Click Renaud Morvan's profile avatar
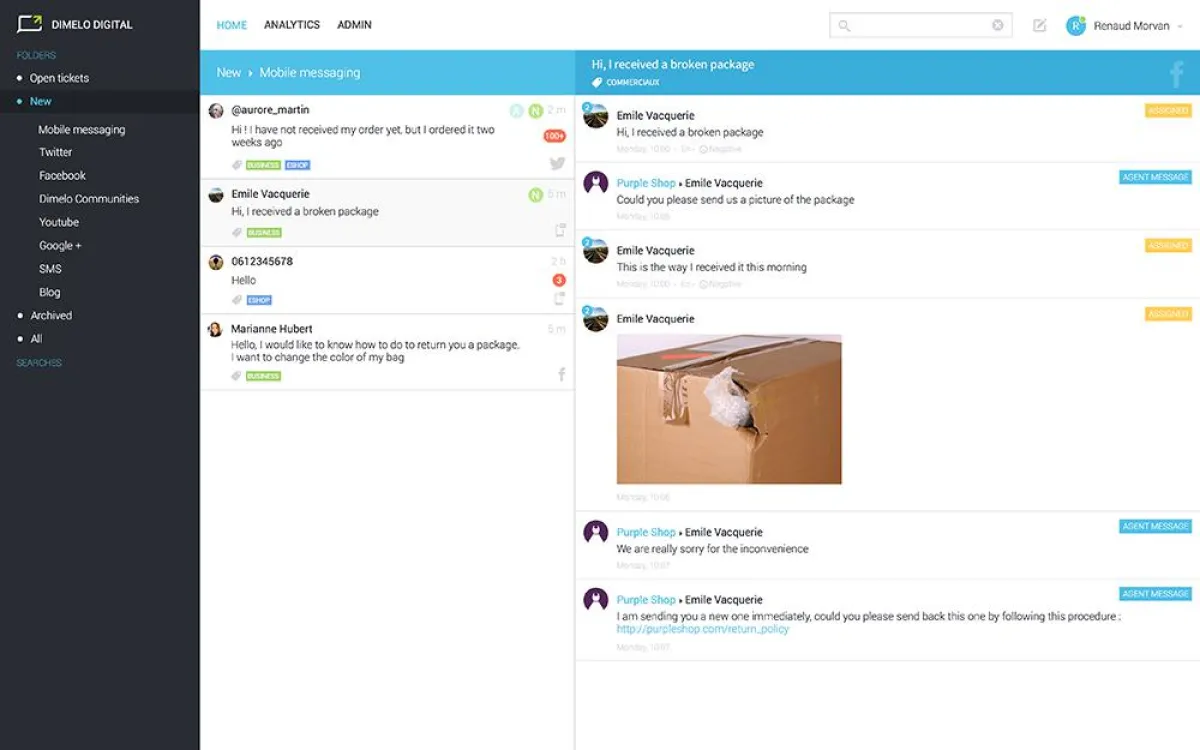1200x750 pixels. (1076, 26)
